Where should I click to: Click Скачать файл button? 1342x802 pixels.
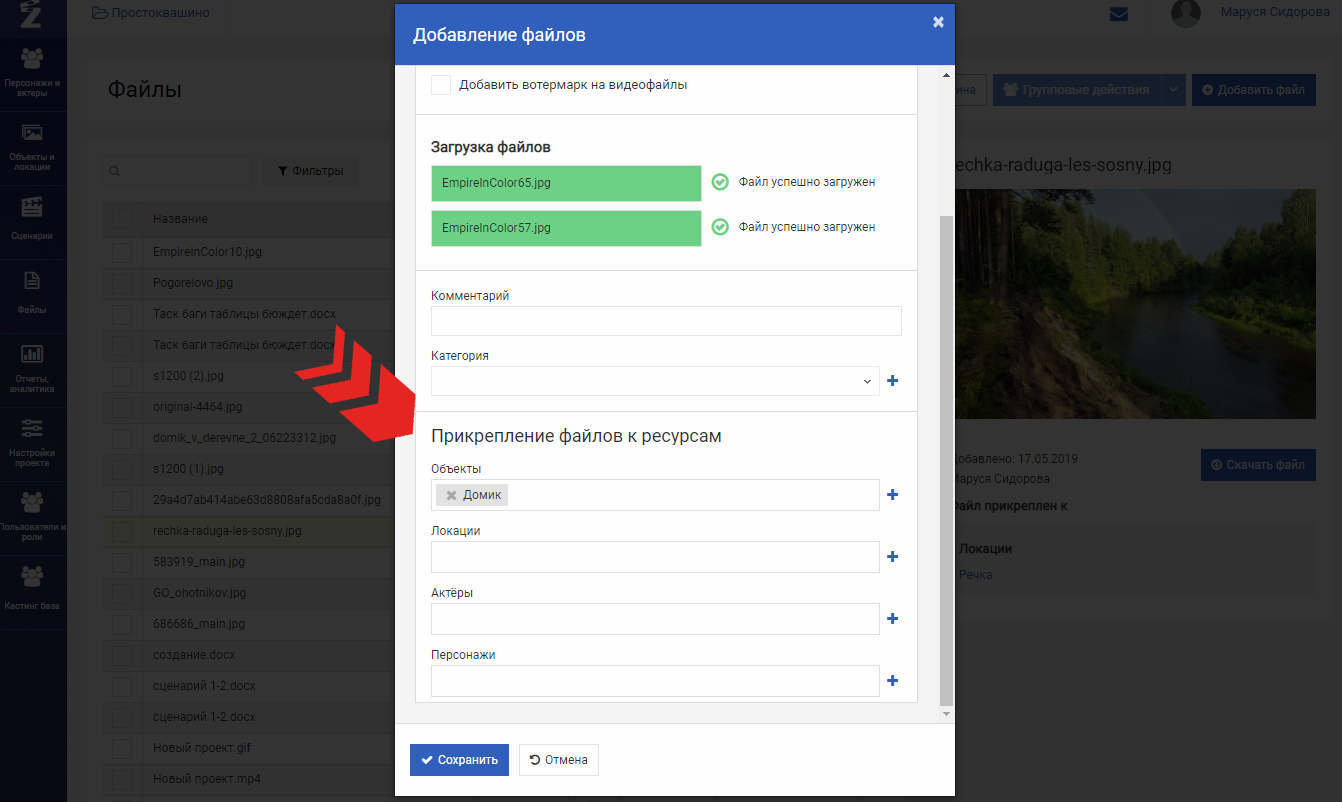click(x=1258, y=465)
